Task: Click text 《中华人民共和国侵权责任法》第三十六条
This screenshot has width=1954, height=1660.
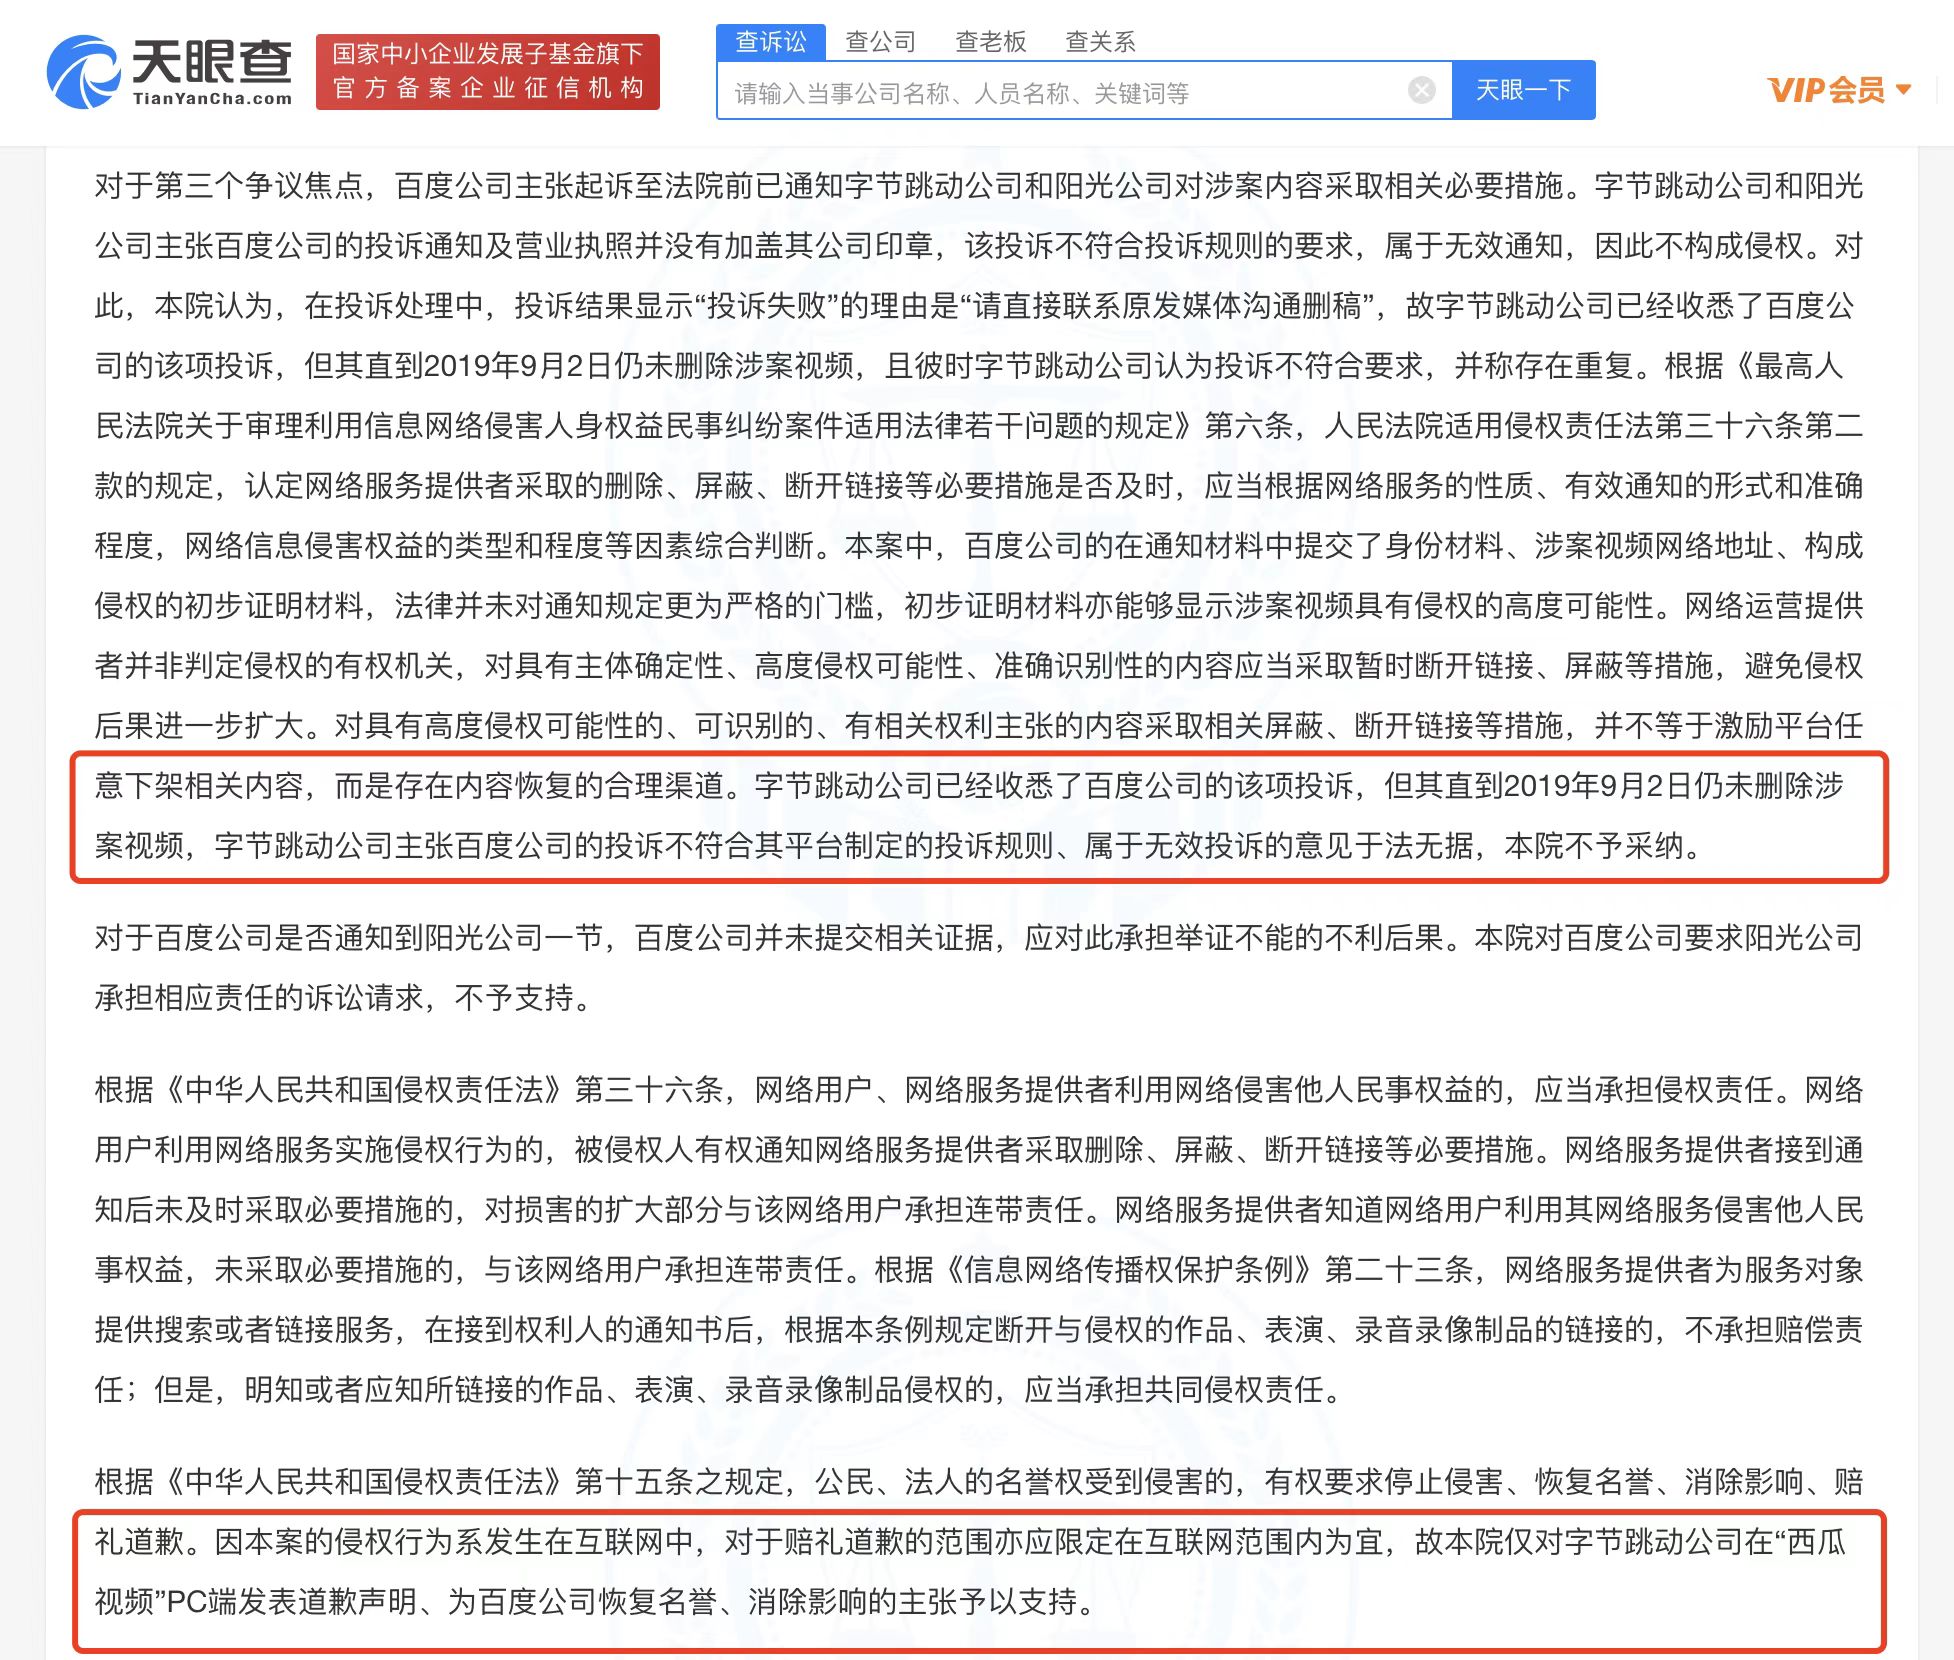Action: click(439, 1090)
